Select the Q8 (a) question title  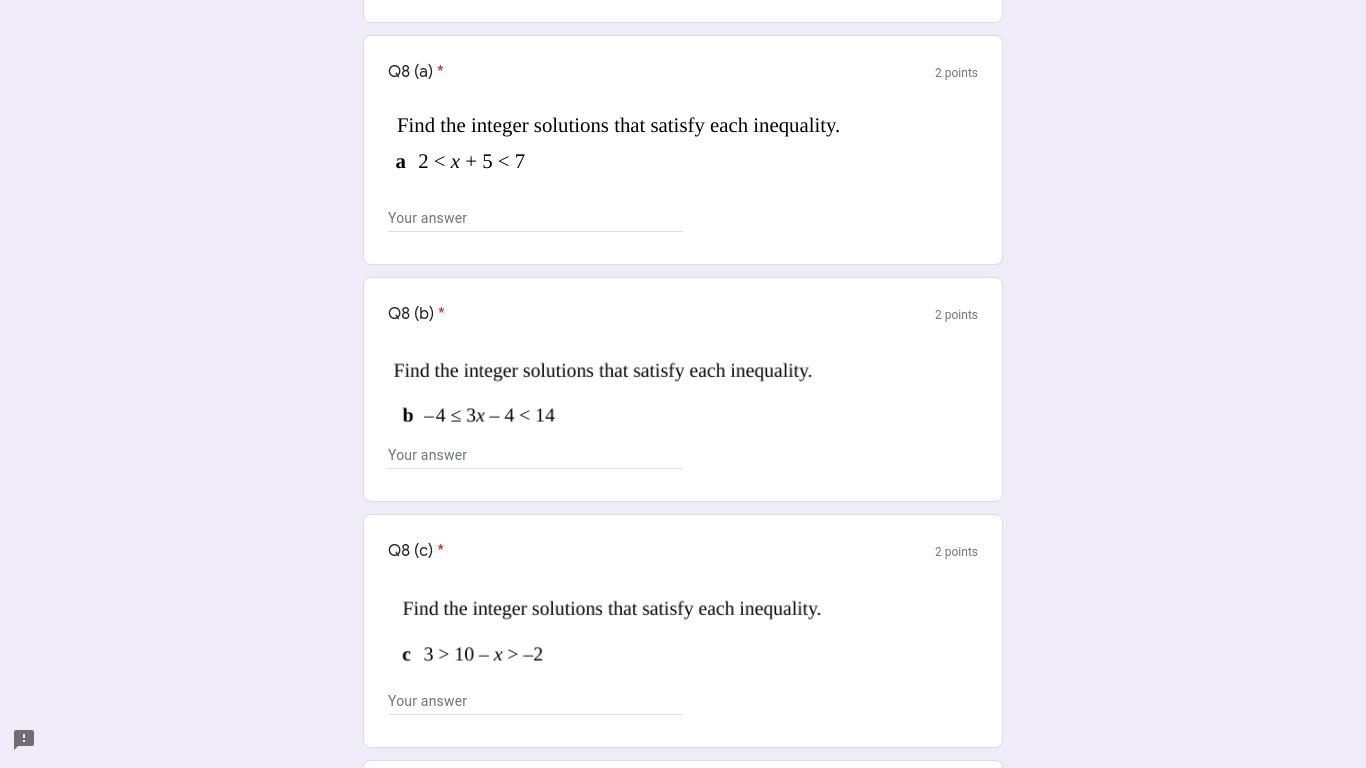pyautogui.click(x=410, y=72)
